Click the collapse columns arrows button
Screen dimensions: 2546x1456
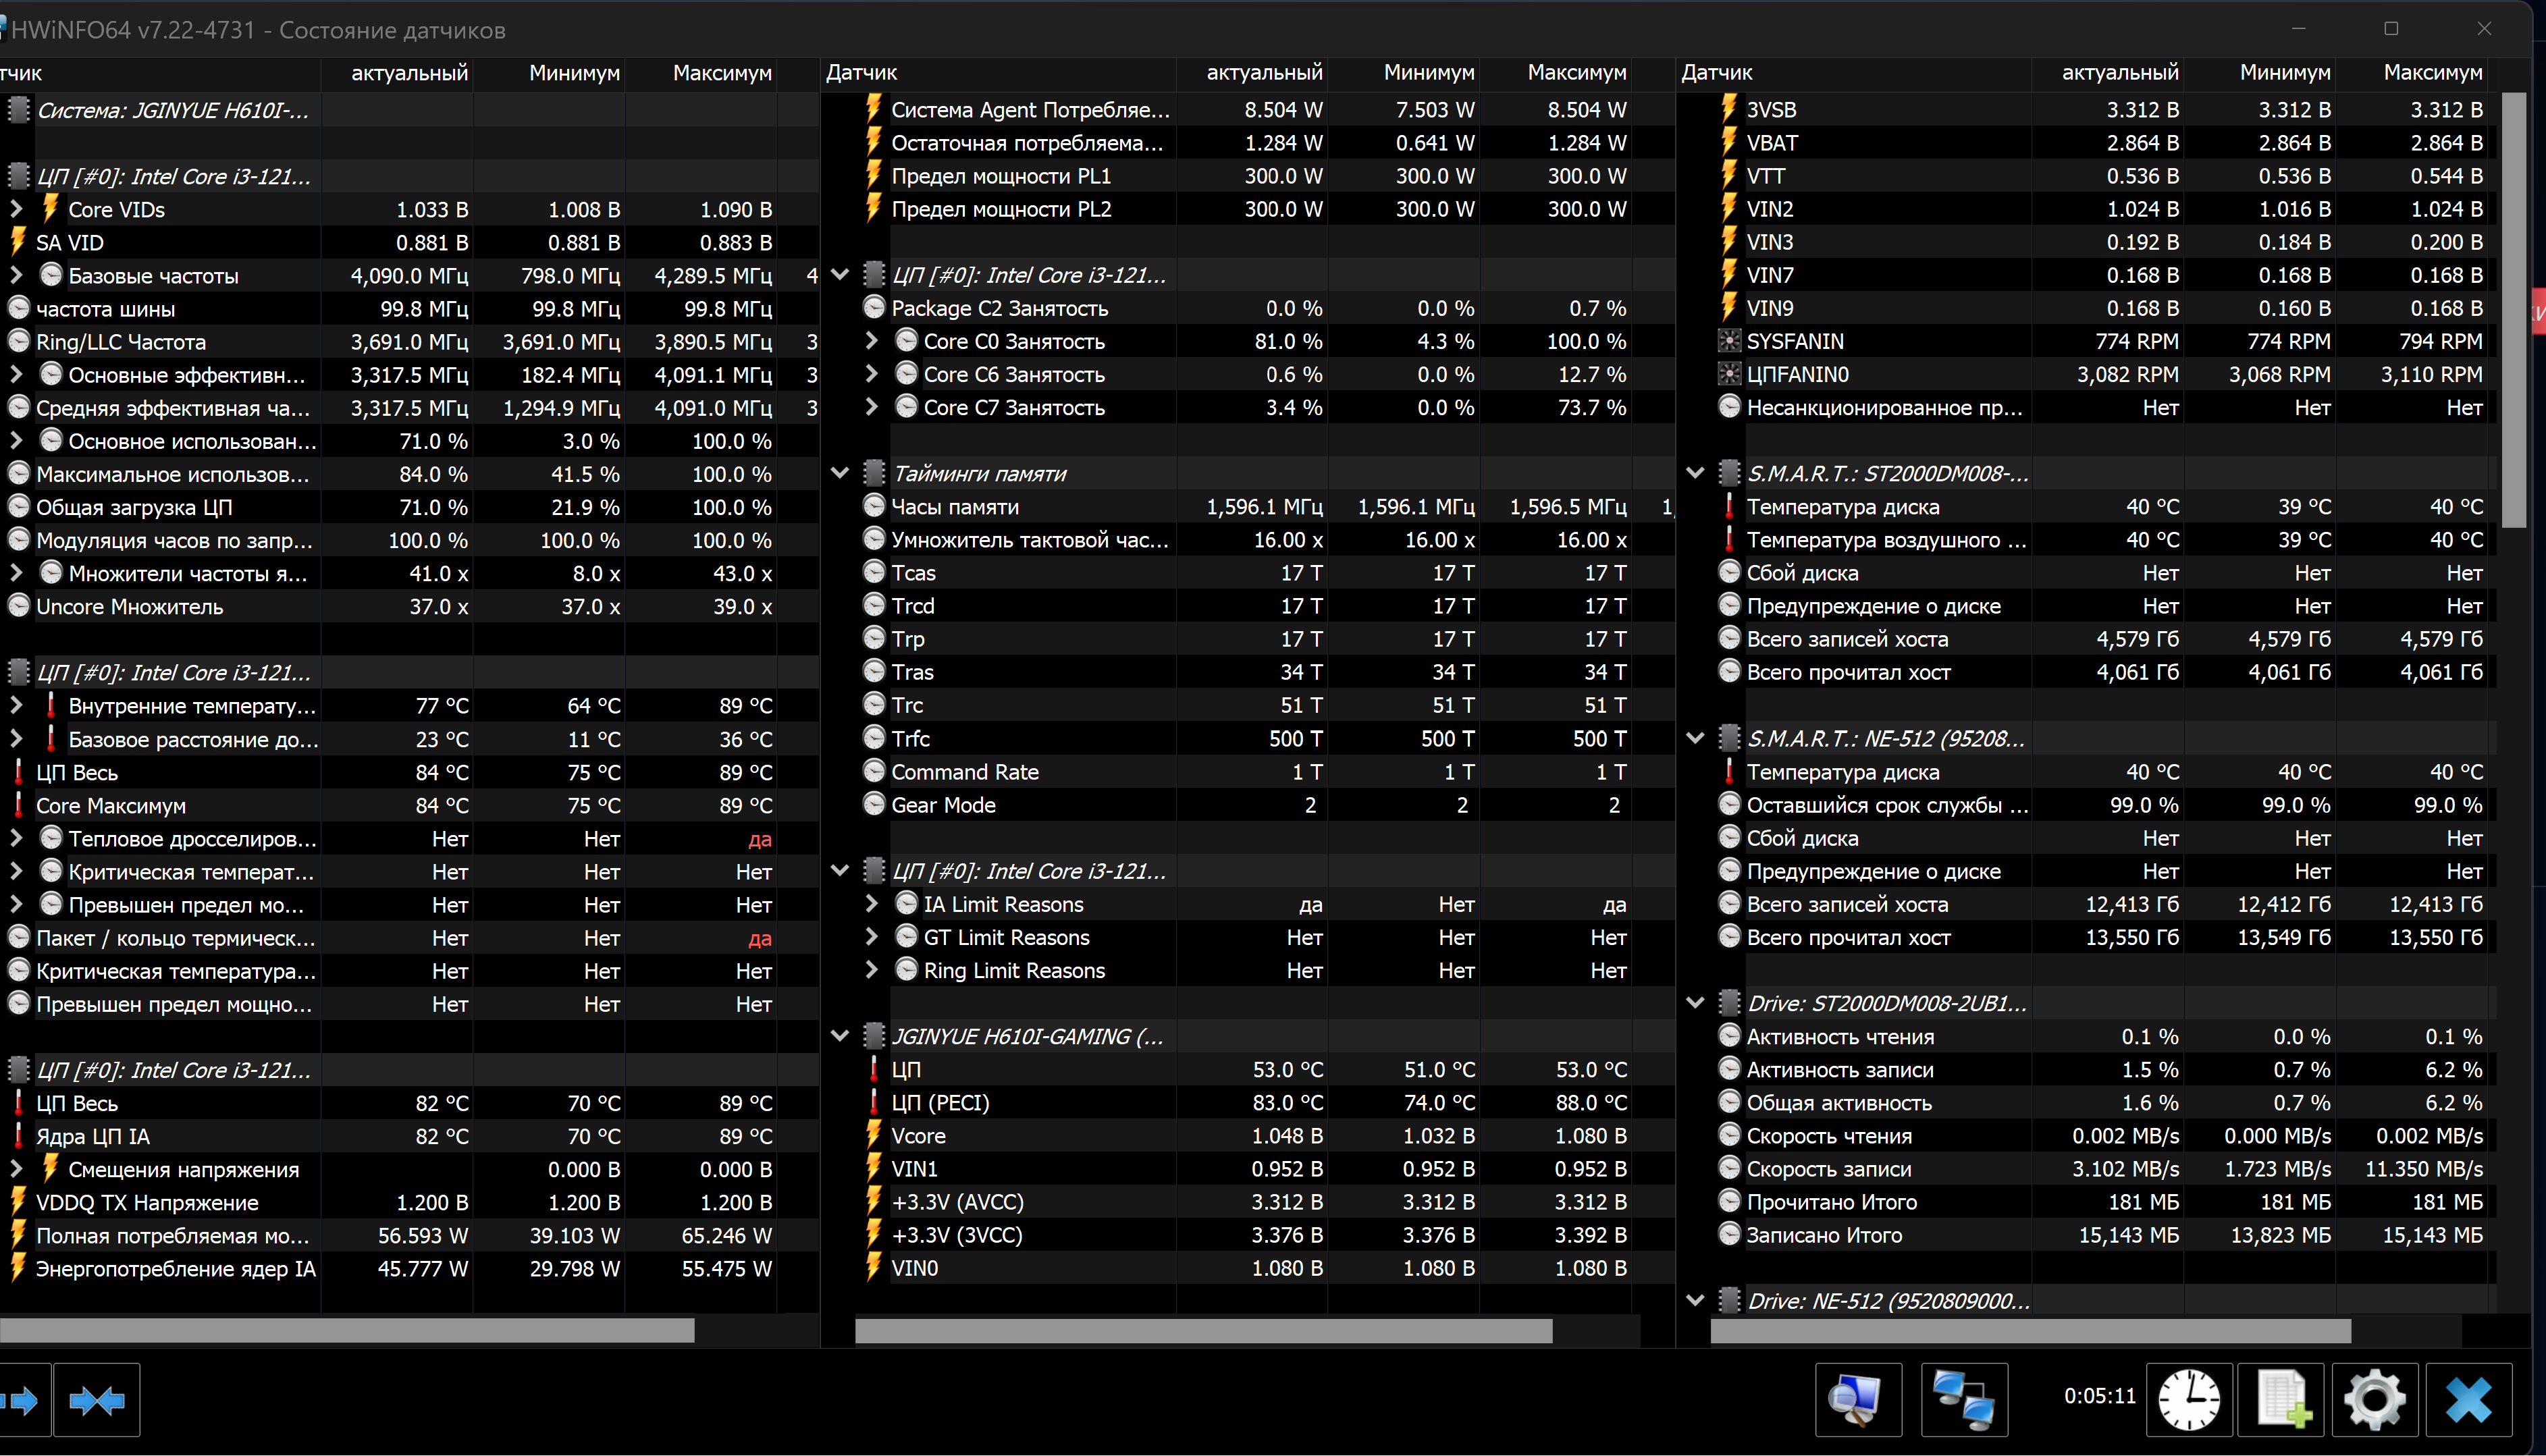click(96, 1400)
